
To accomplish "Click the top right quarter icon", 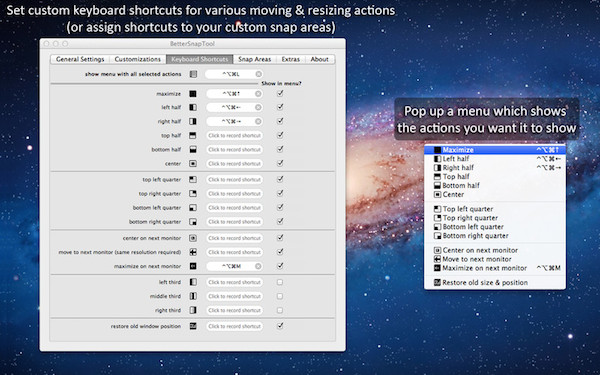I will point(193,194).
